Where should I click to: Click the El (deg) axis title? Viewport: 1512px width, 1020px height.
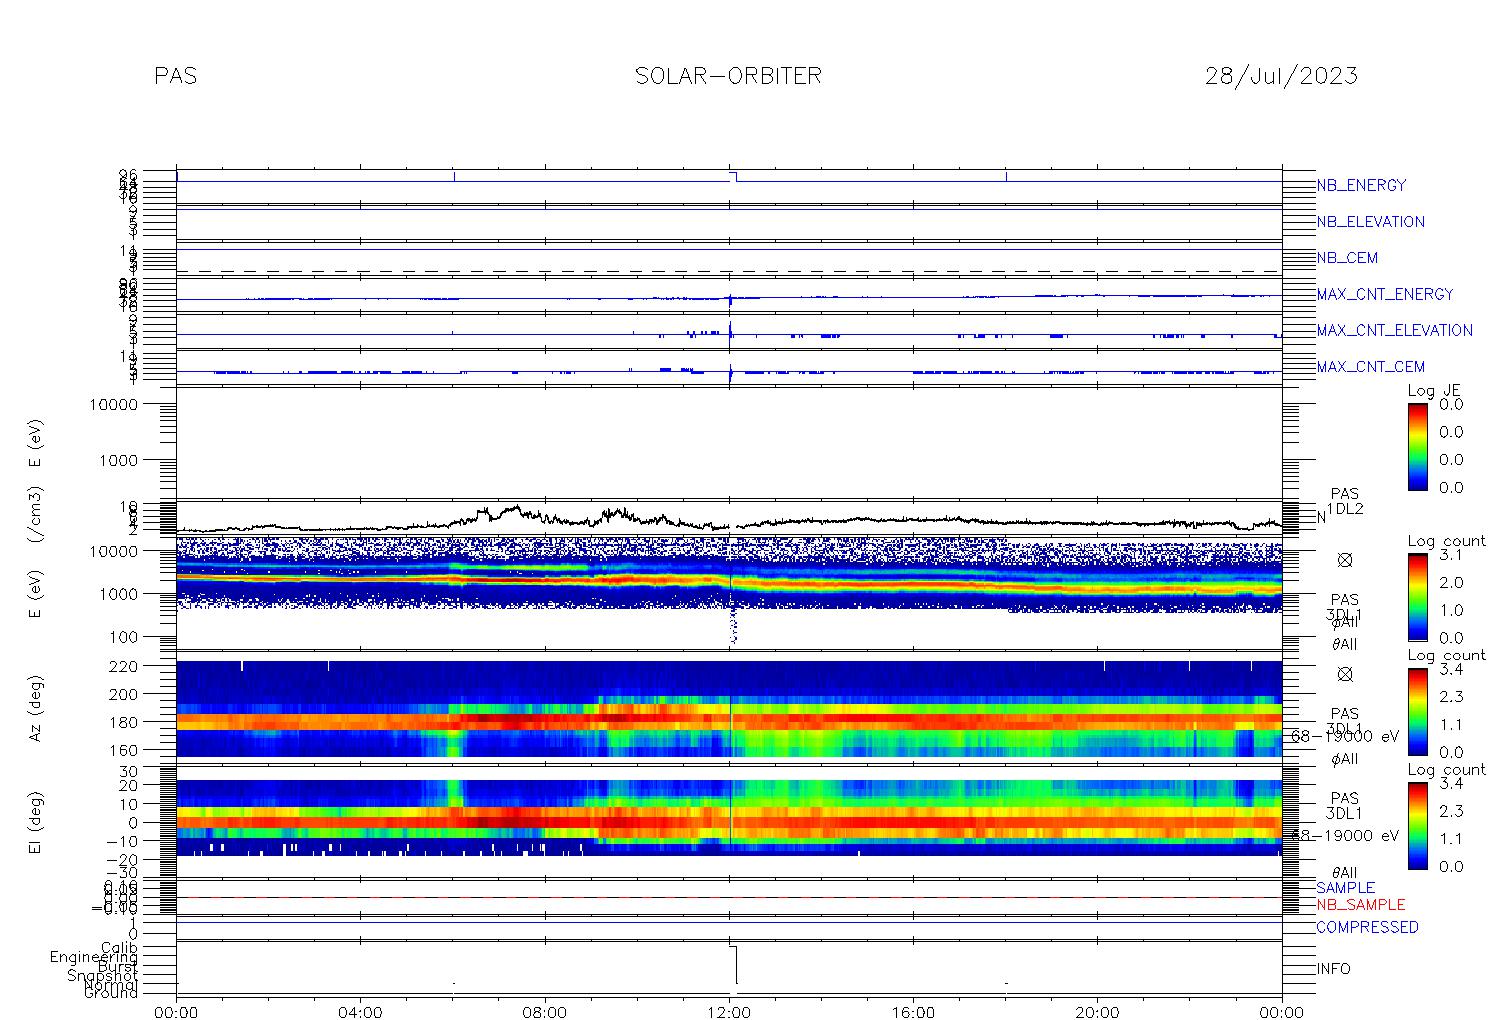35,824
